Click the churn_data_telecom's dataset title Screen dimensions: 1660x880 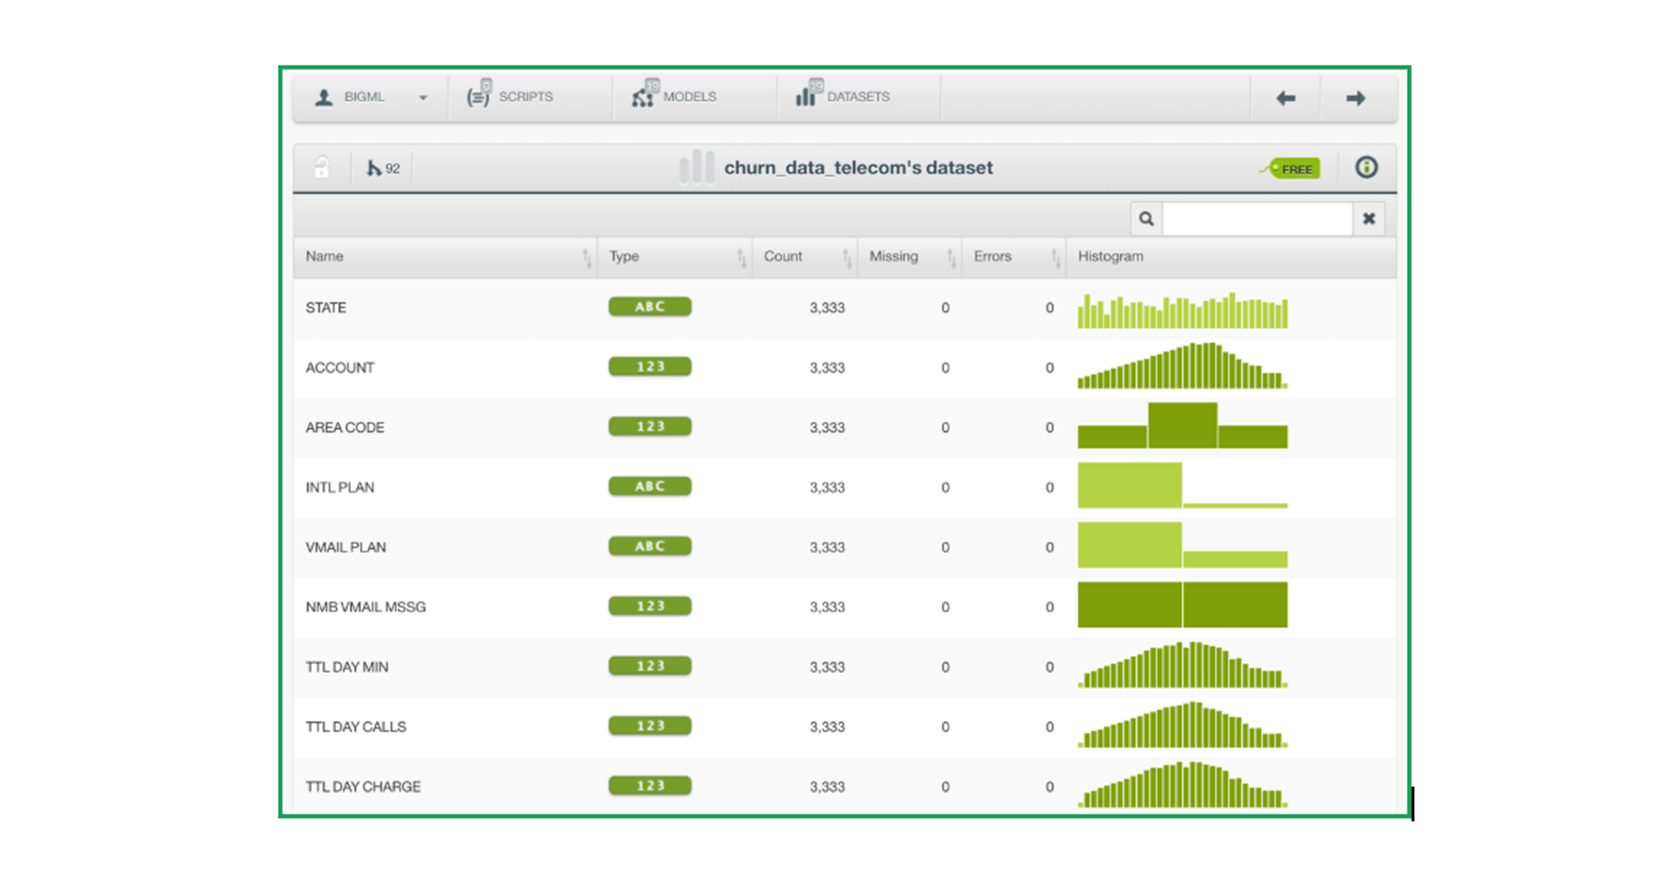(x=858, y=168)
